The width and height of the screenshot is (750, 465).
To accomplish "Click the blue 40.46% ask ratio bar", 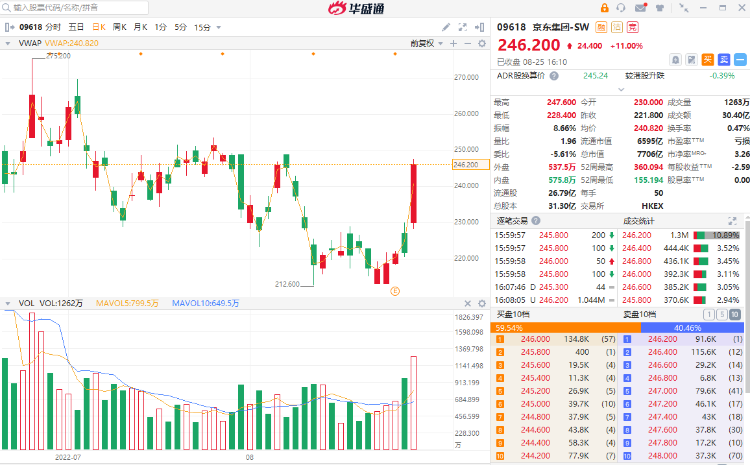I will pyautogui.click(x=692, y=328).
